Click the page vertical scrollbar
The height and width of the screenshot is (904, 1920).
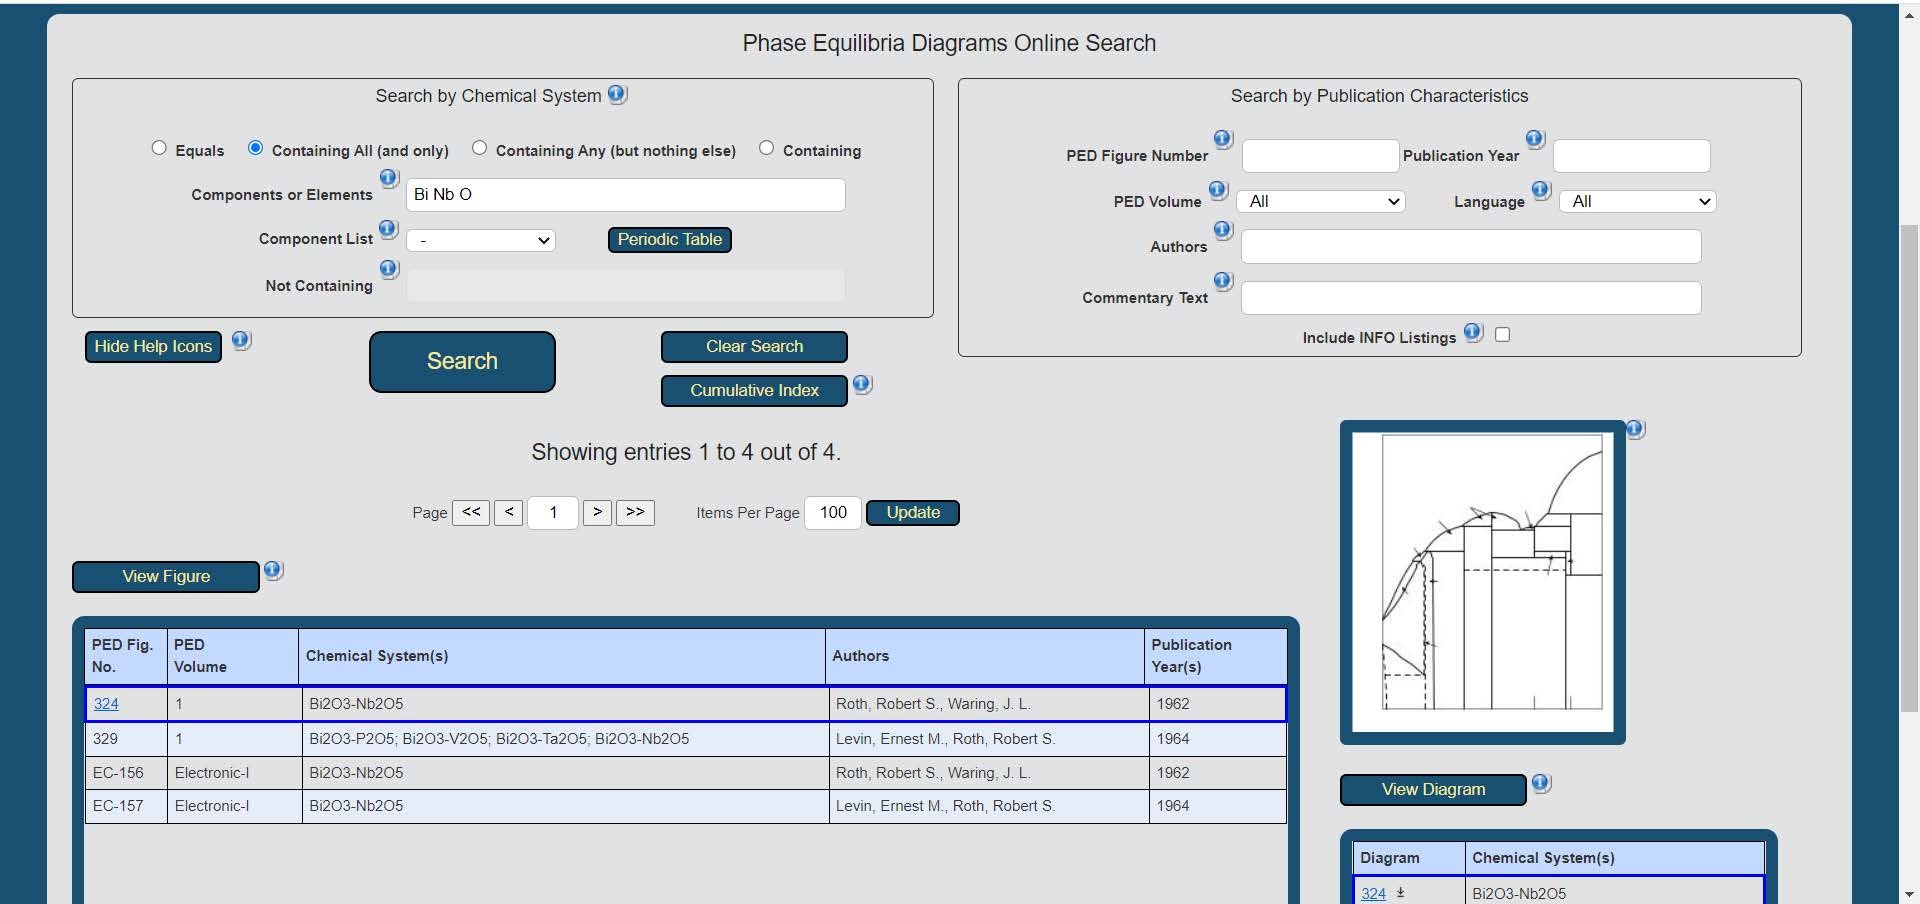pyautogui.click(x=1909, y=450)
